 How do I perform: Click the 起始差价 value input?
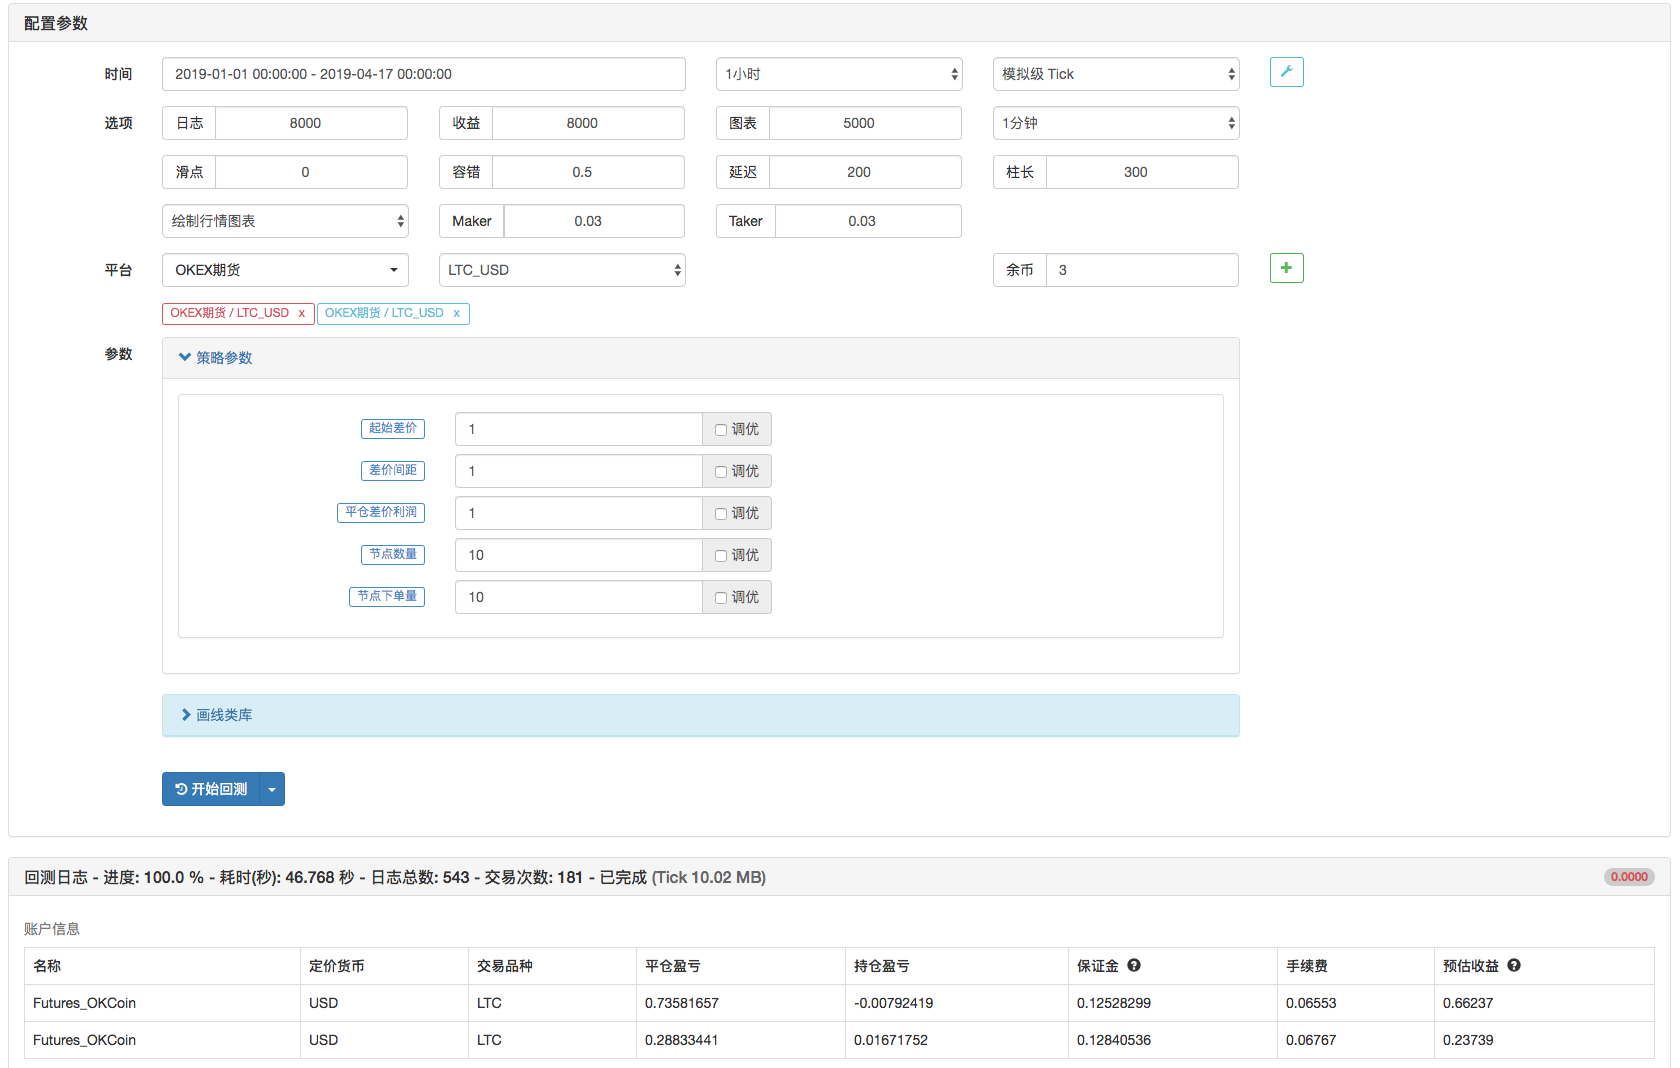[x=579, y=429]
